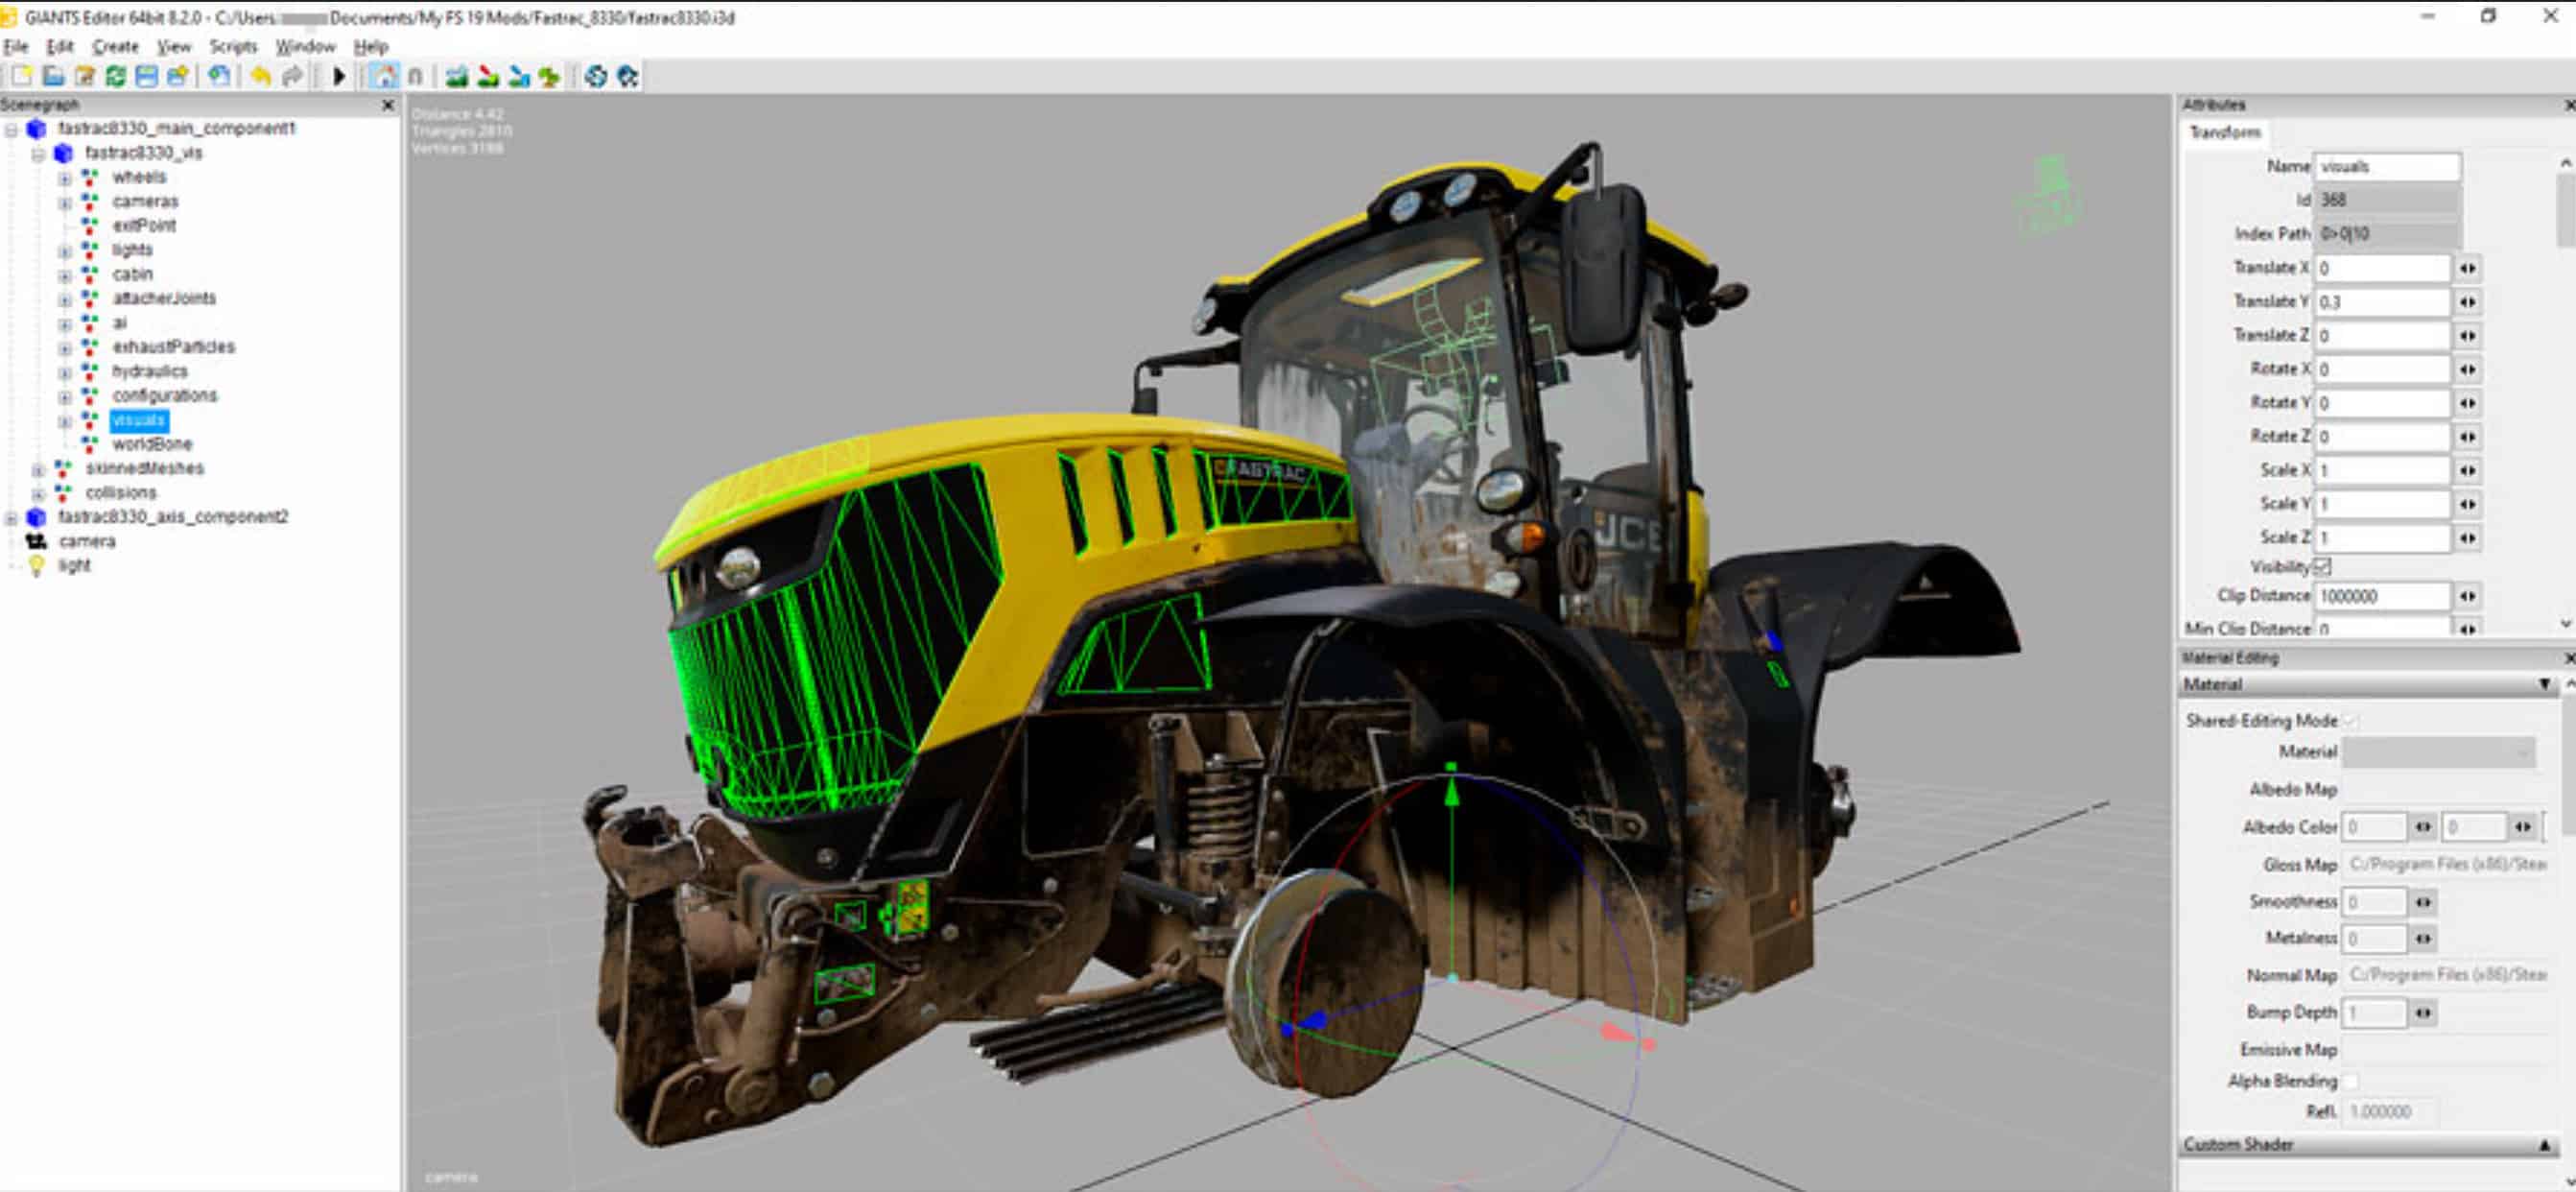
Task: Click the Save disk icon
Action: (146, 76)
